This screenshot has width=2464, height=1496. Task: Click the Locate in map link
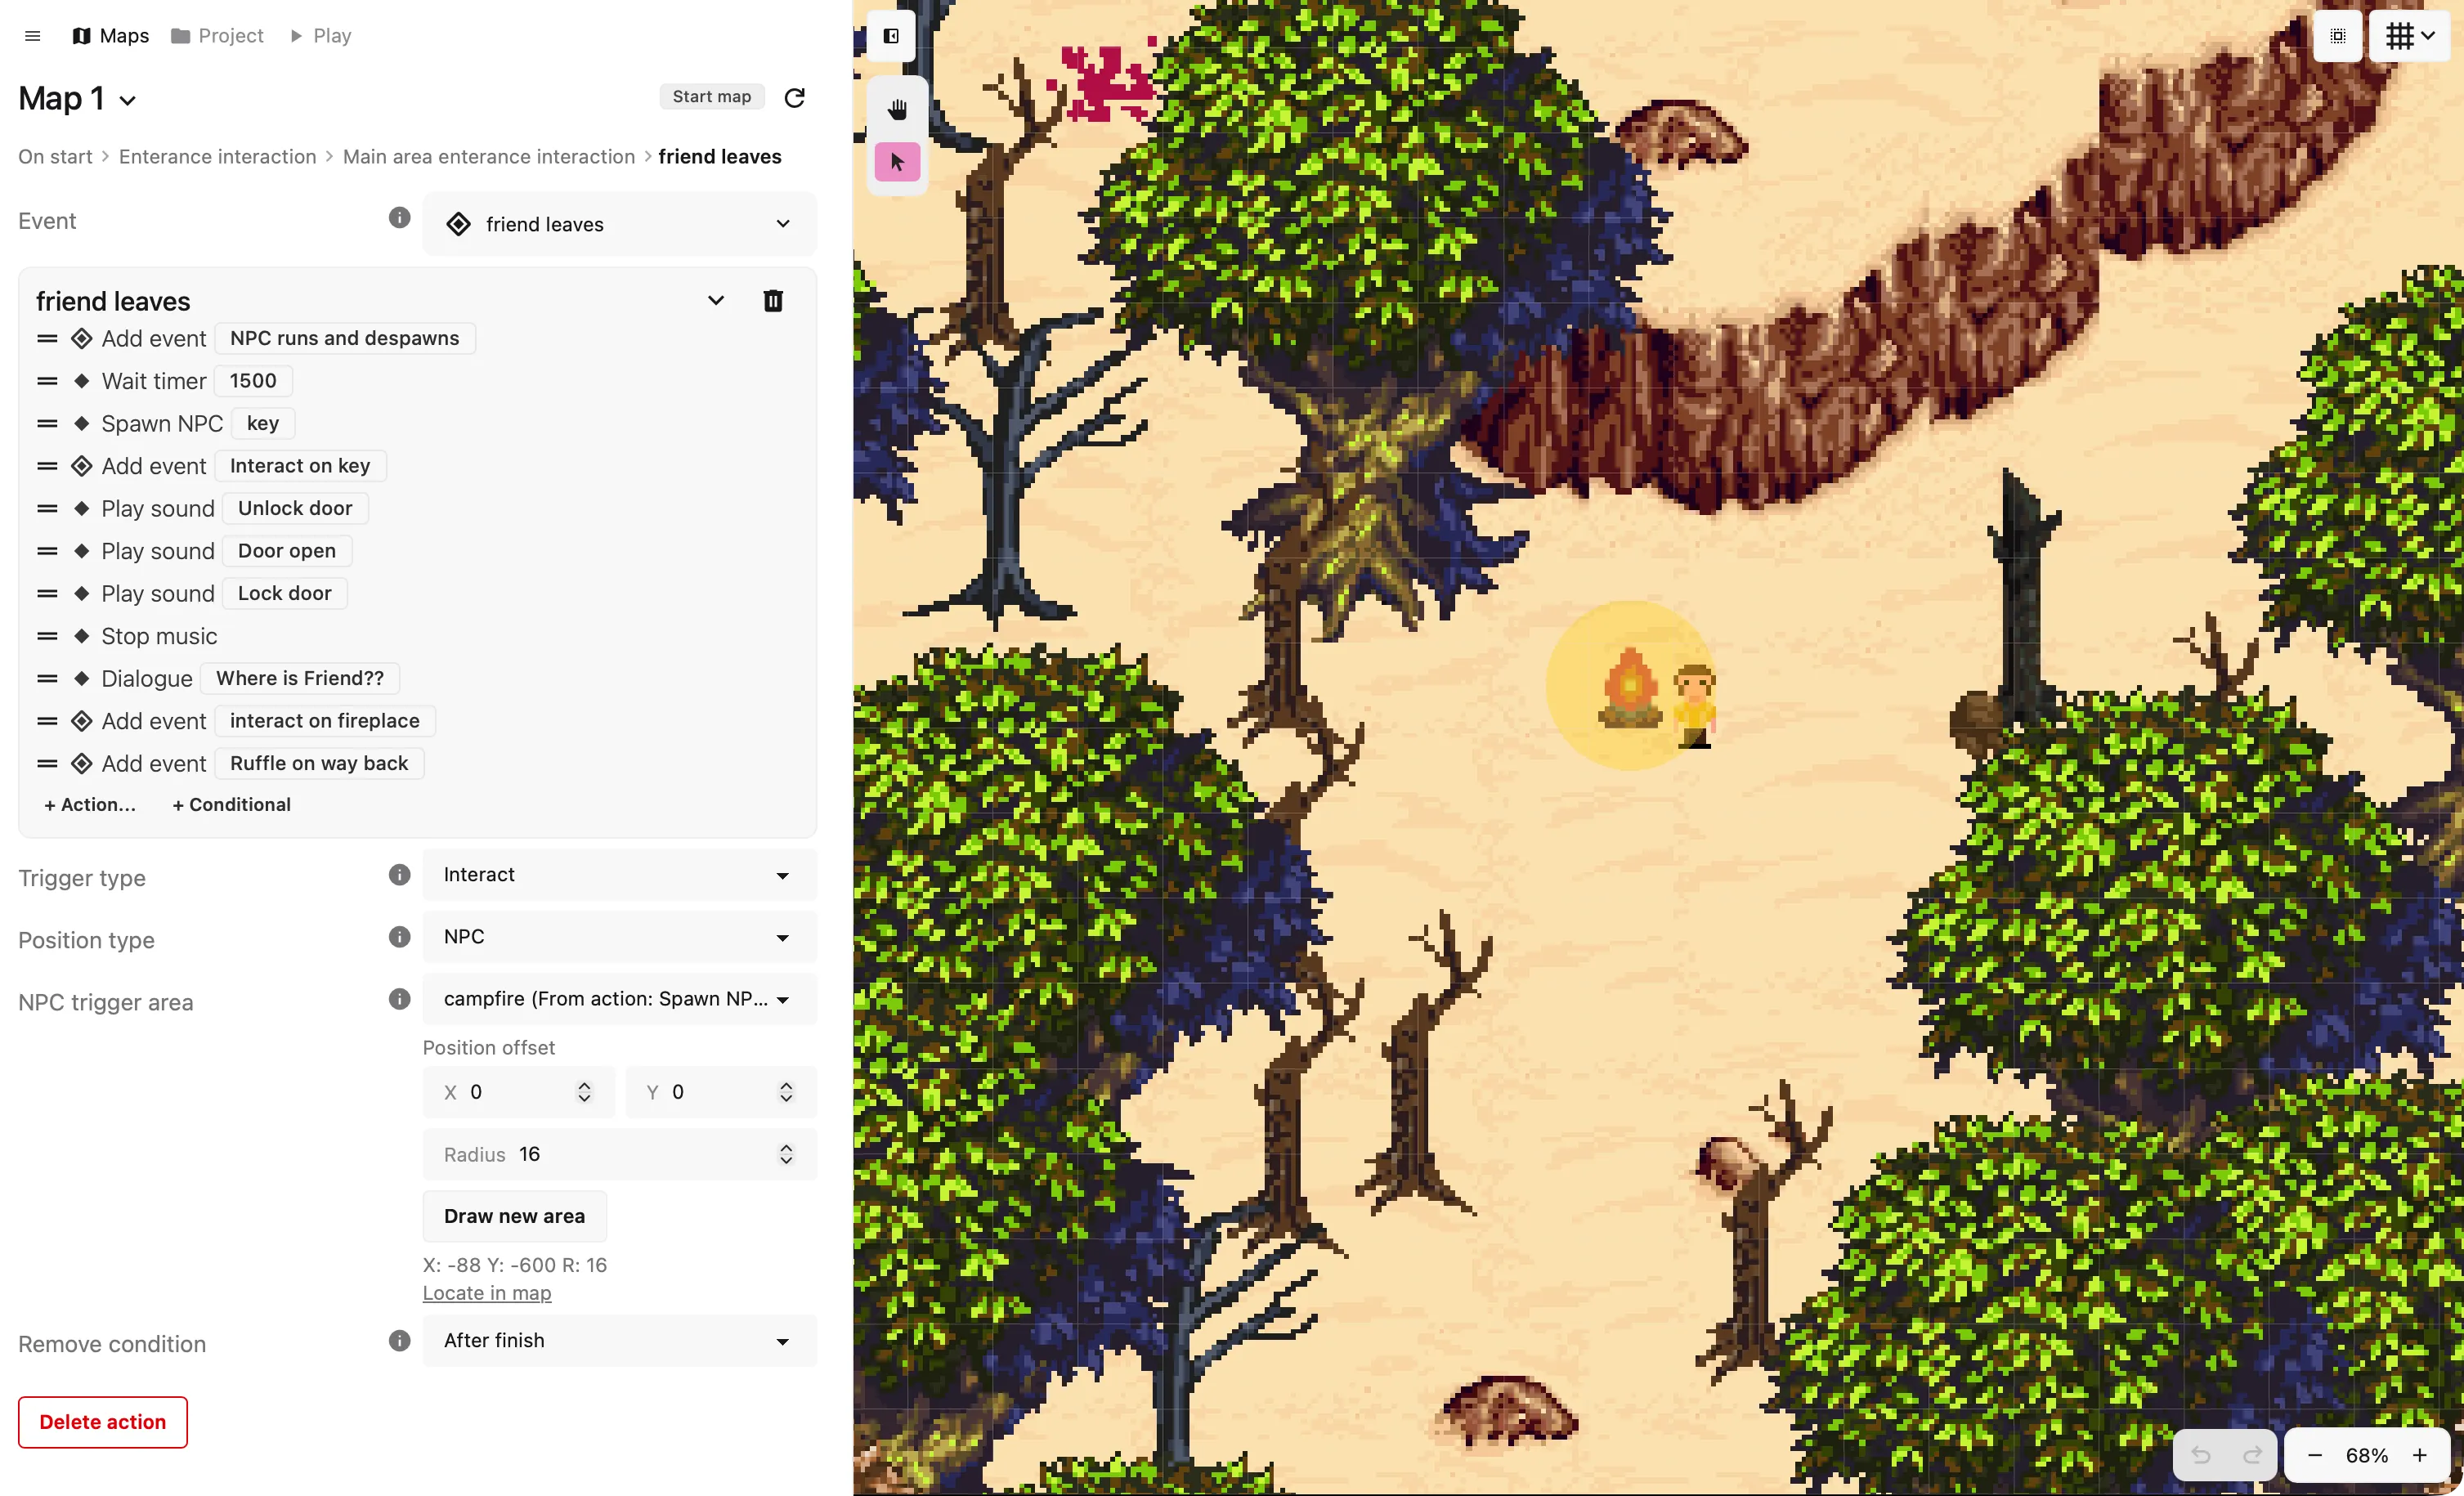(486, 1293)
